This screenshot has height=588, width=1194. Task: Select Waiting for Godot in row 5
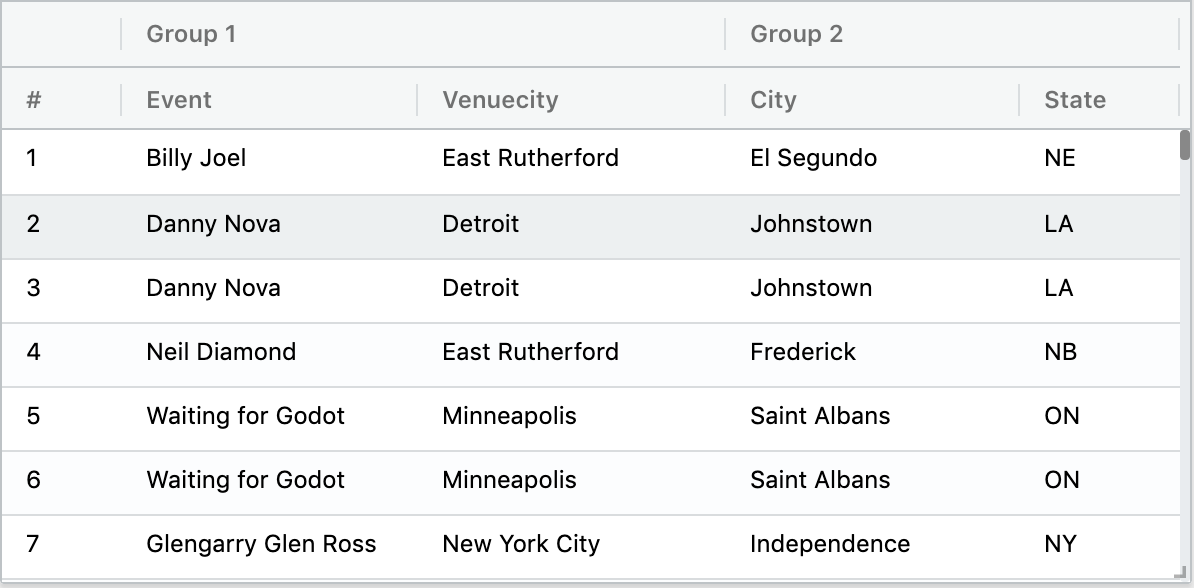point(245,416)
